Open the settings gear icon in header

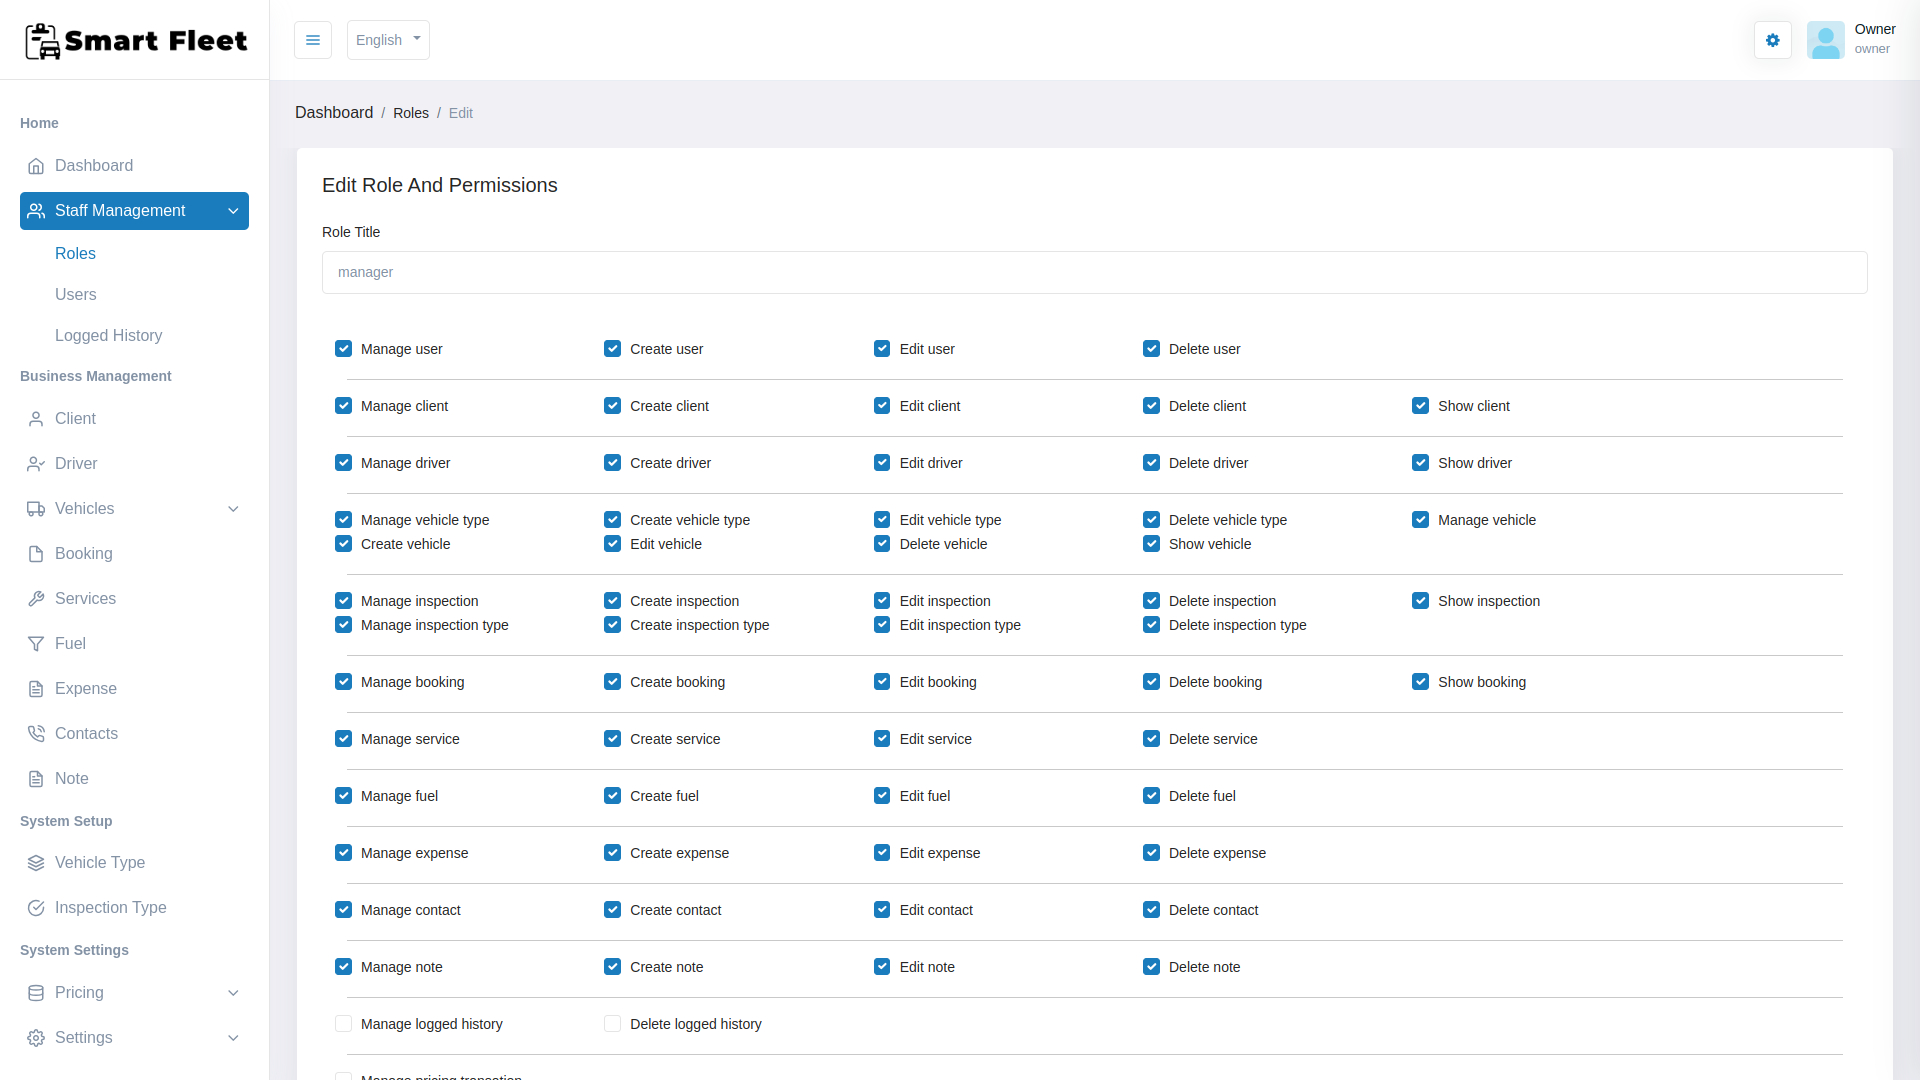1772,40
